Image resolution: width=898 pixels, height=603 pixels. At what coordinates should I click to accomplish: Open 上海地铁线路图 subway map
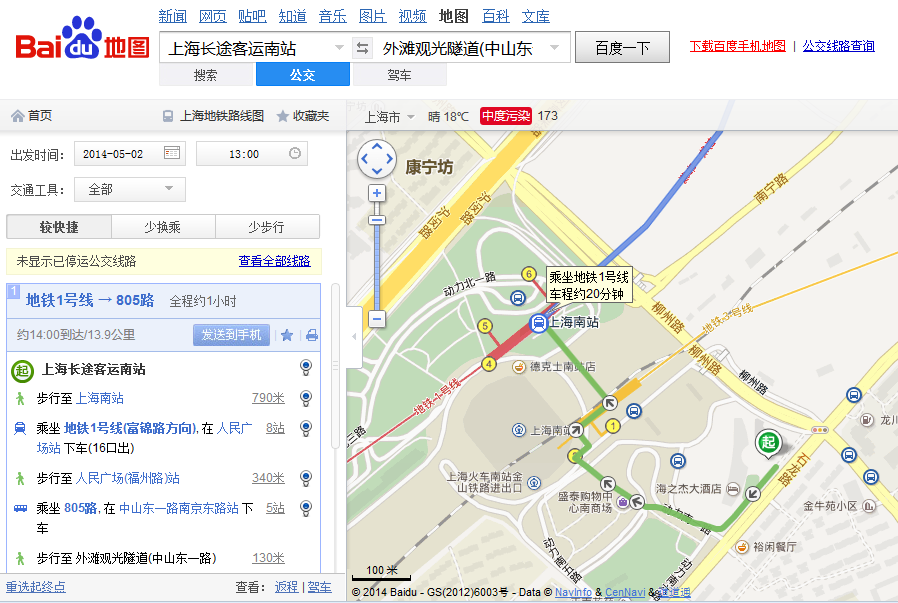tap(213, 116)
